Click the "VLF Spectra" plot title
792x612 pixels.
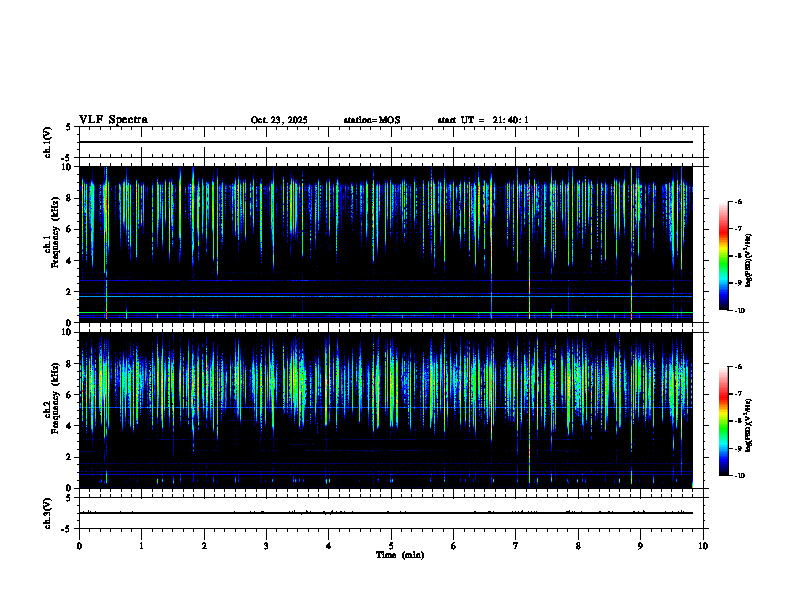point(113,120)
